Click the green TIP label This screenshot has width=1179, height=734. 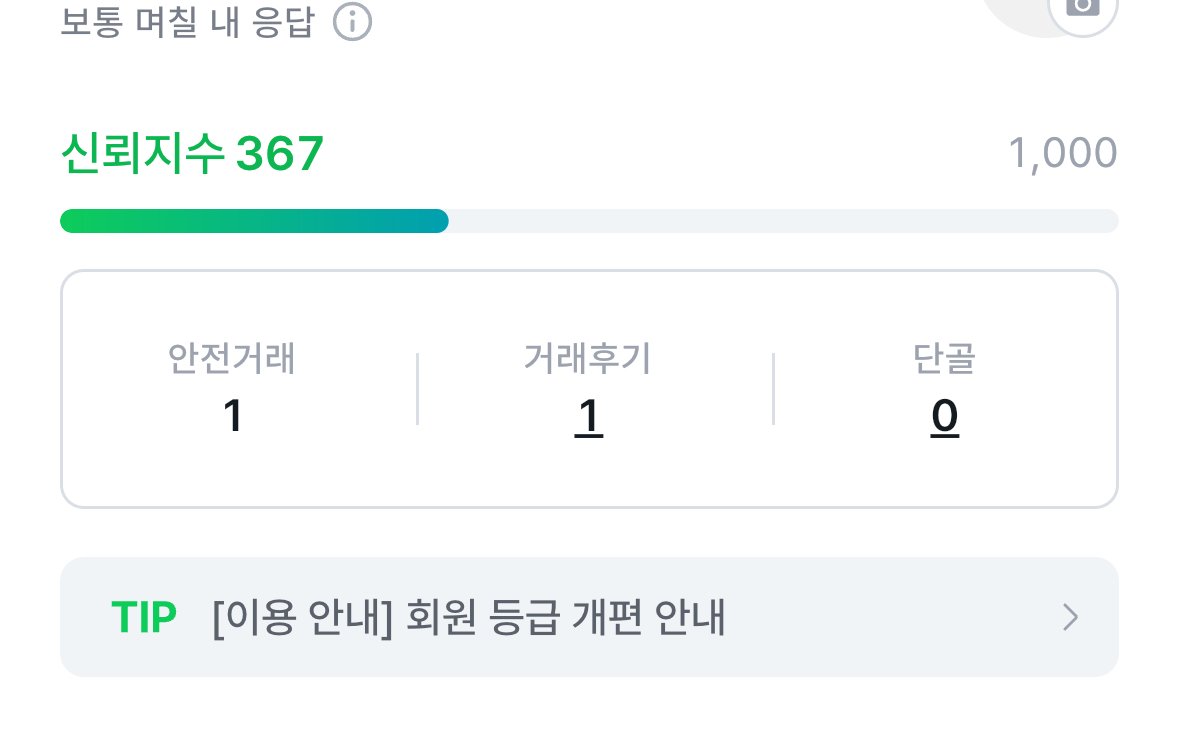[x=144, y=618]
